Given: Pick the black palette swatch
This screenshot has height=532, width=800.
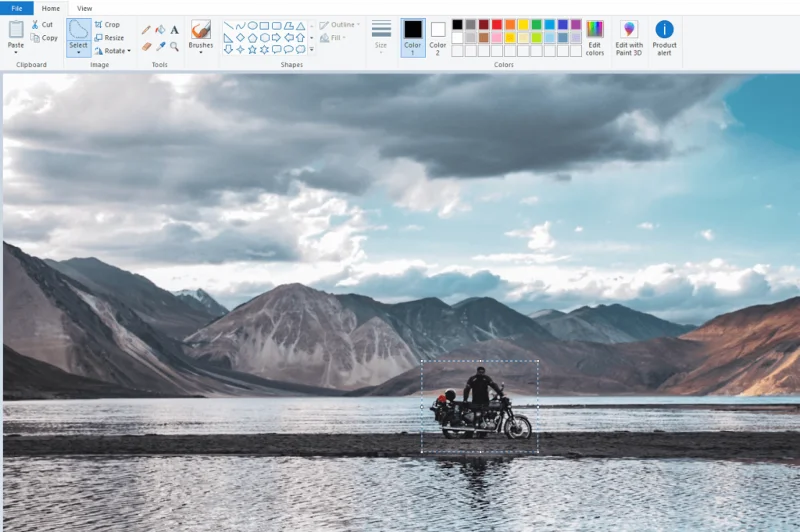Looking at the screenshot, I should pyautogui.click(x=458, y=24).
